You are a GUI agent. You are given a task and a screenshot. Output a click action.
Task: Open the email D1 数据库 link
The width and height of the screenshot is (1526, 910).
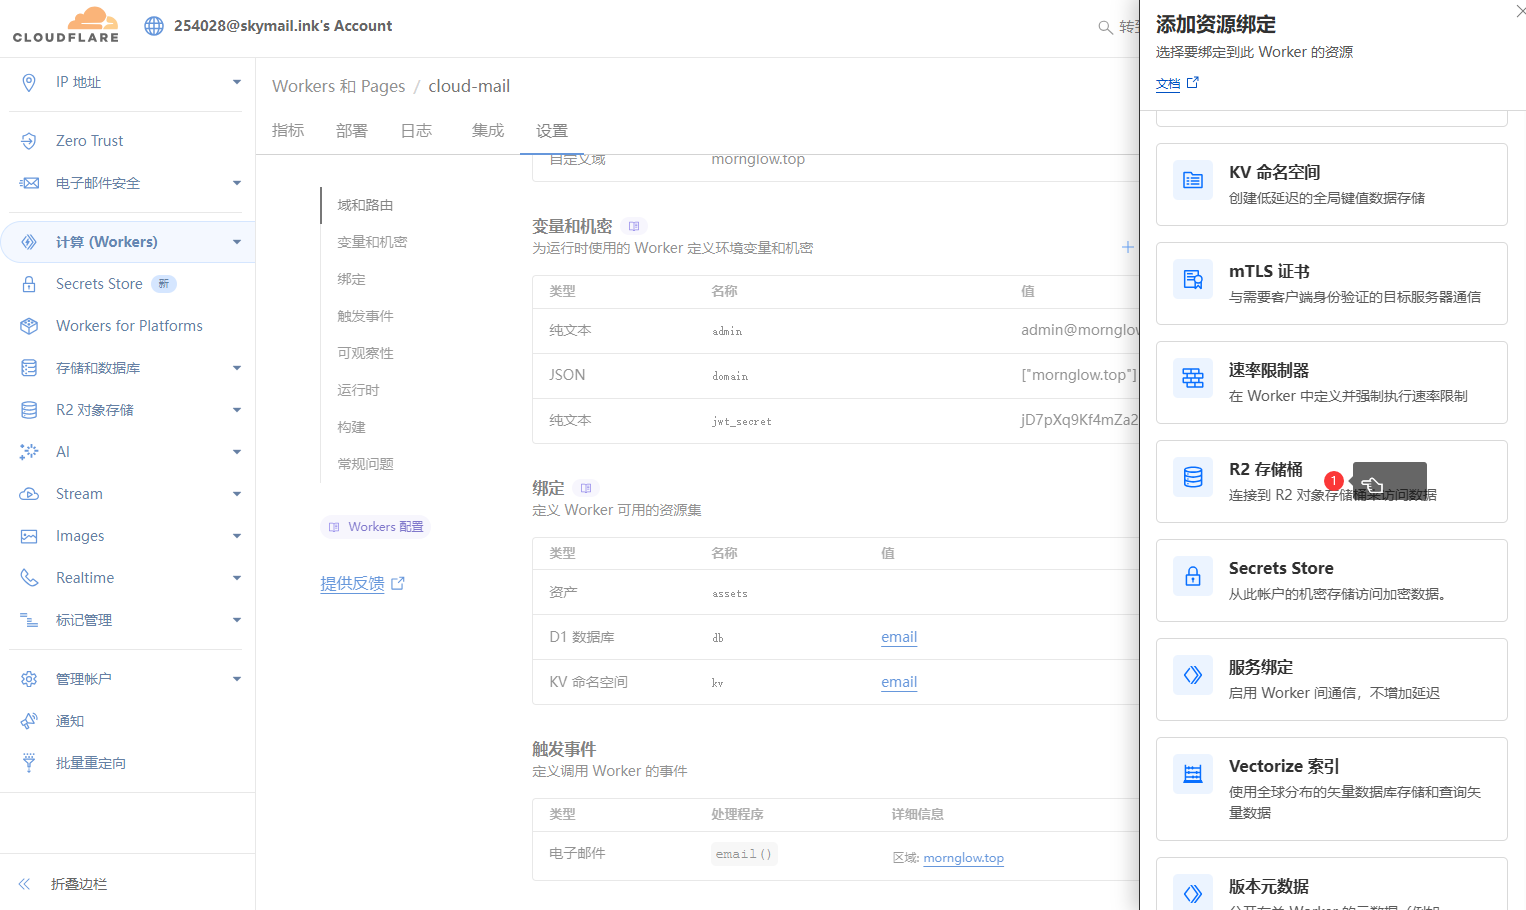[898, 637]
